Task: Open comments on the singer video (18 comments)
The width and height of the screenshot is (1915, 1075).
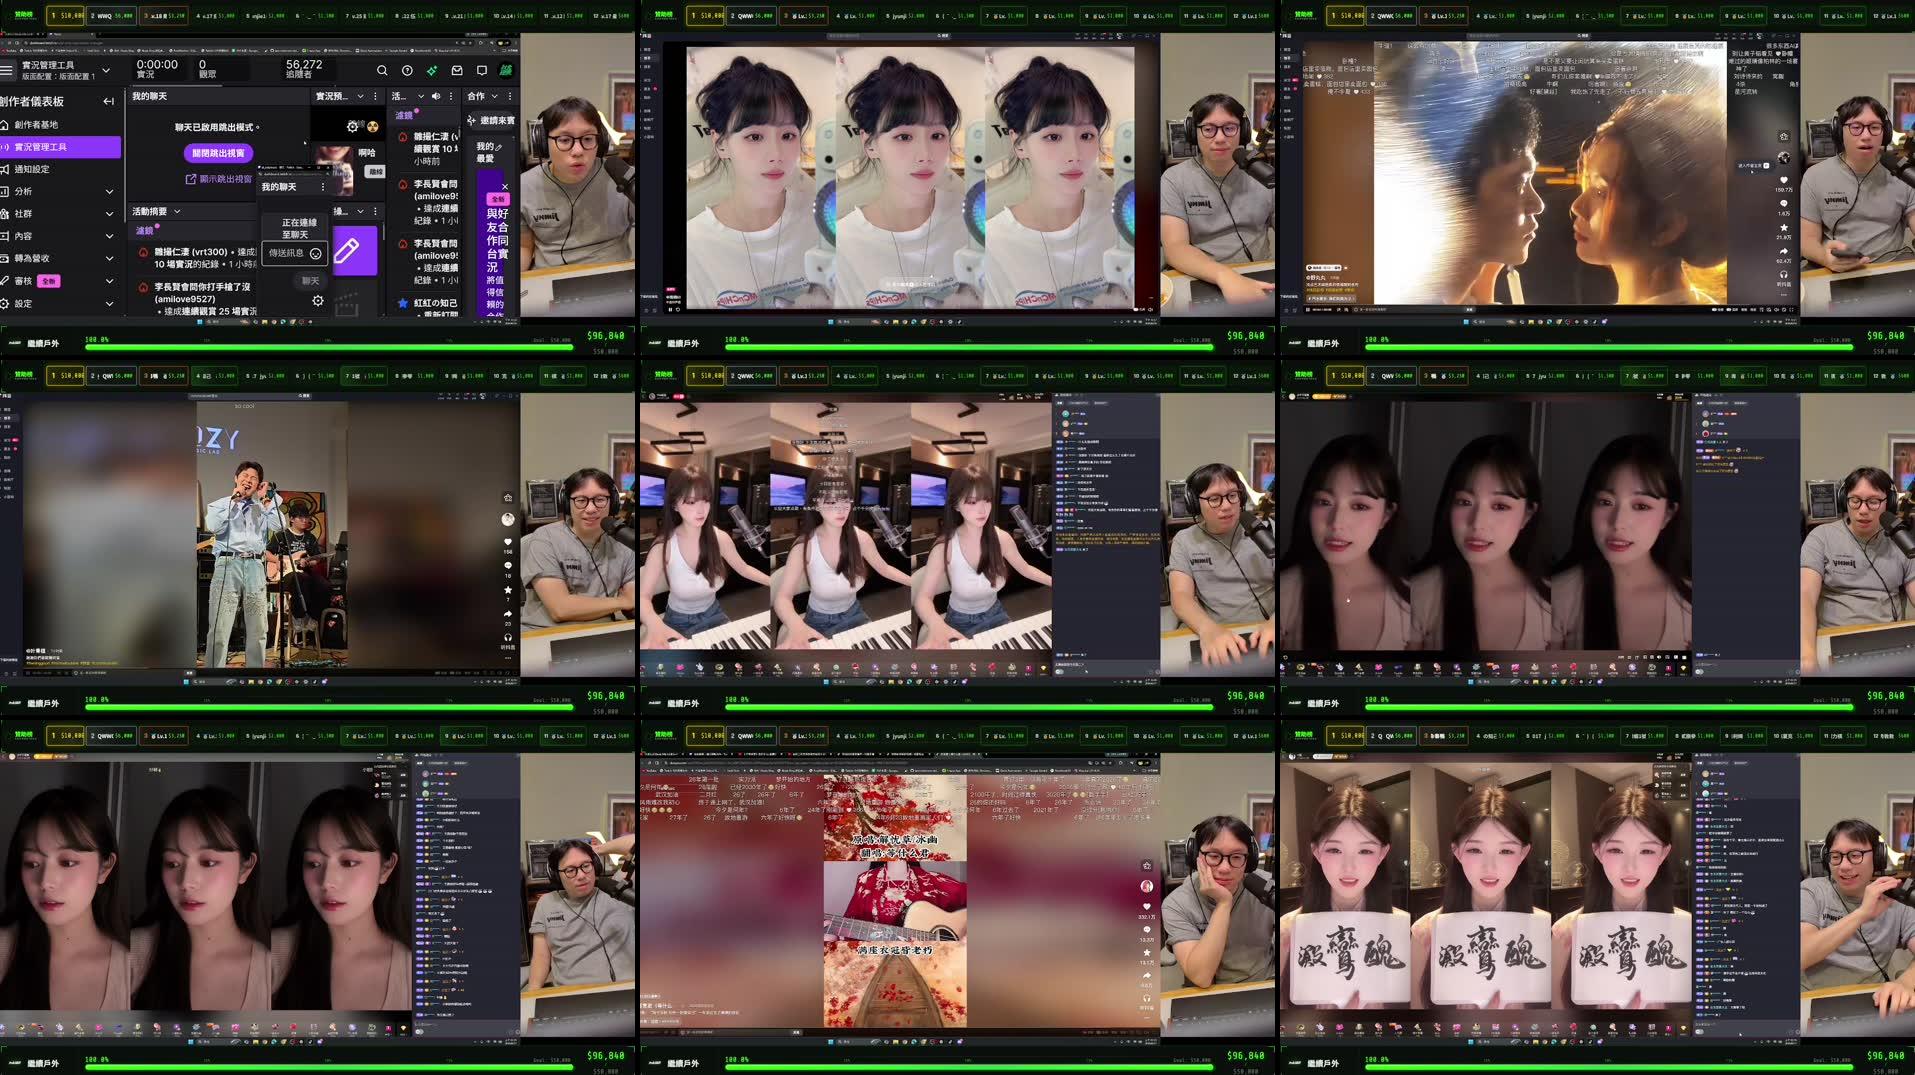Action: pyautogui.click(x=508, y=566)
